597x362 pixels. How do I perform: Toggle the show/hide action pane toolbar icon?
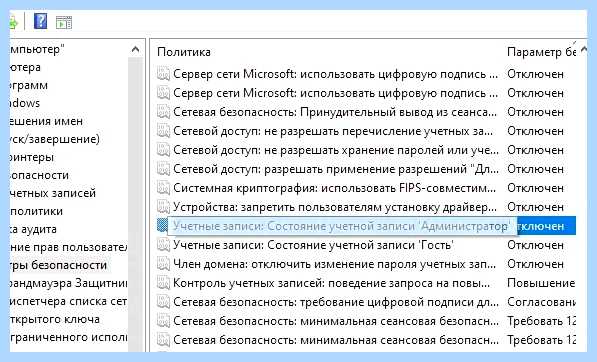[64, 22]
